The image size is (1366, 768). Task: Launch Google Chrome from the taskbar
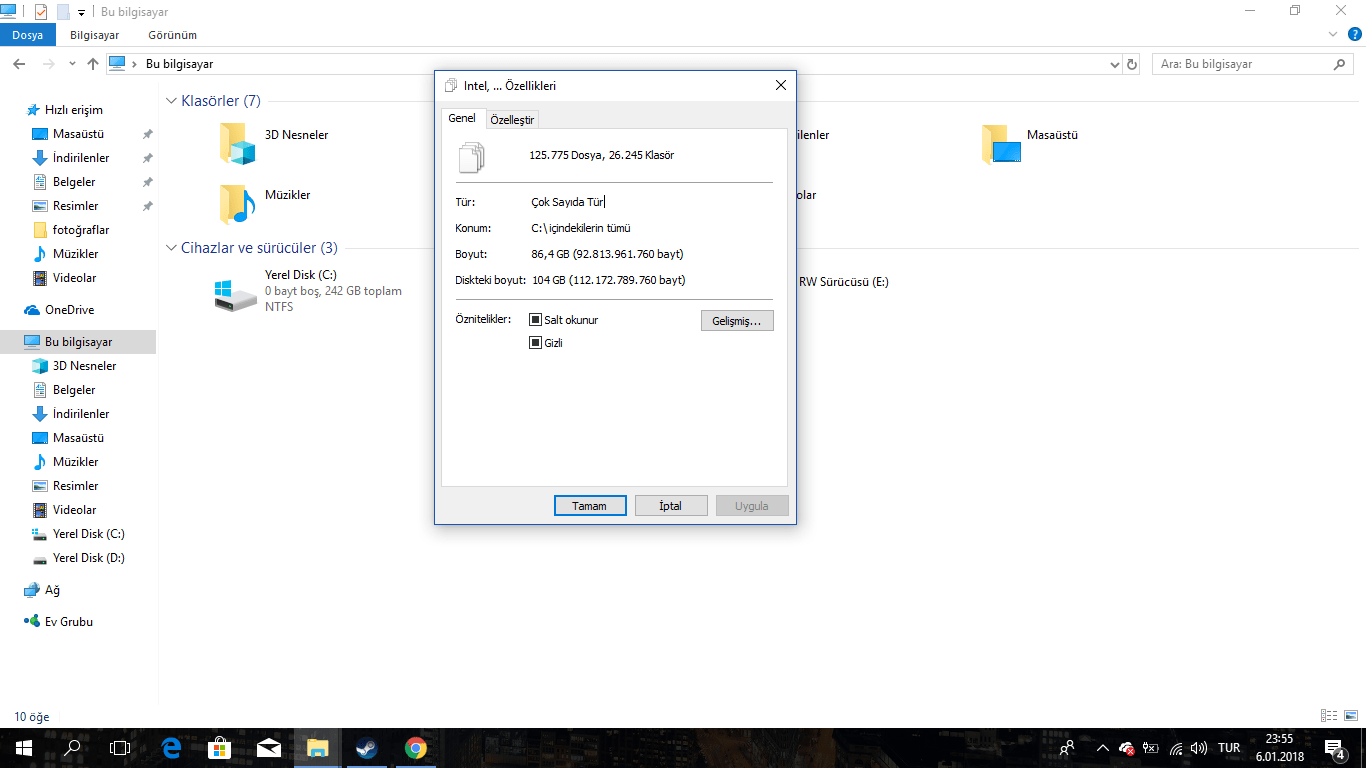coord(416,748)
